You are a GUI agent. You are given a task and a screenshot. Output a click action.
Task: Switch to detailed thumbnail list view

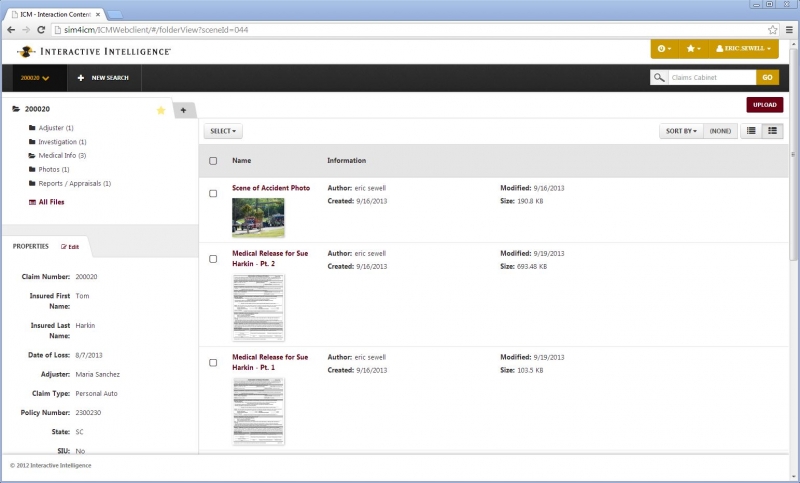[772, 131]
